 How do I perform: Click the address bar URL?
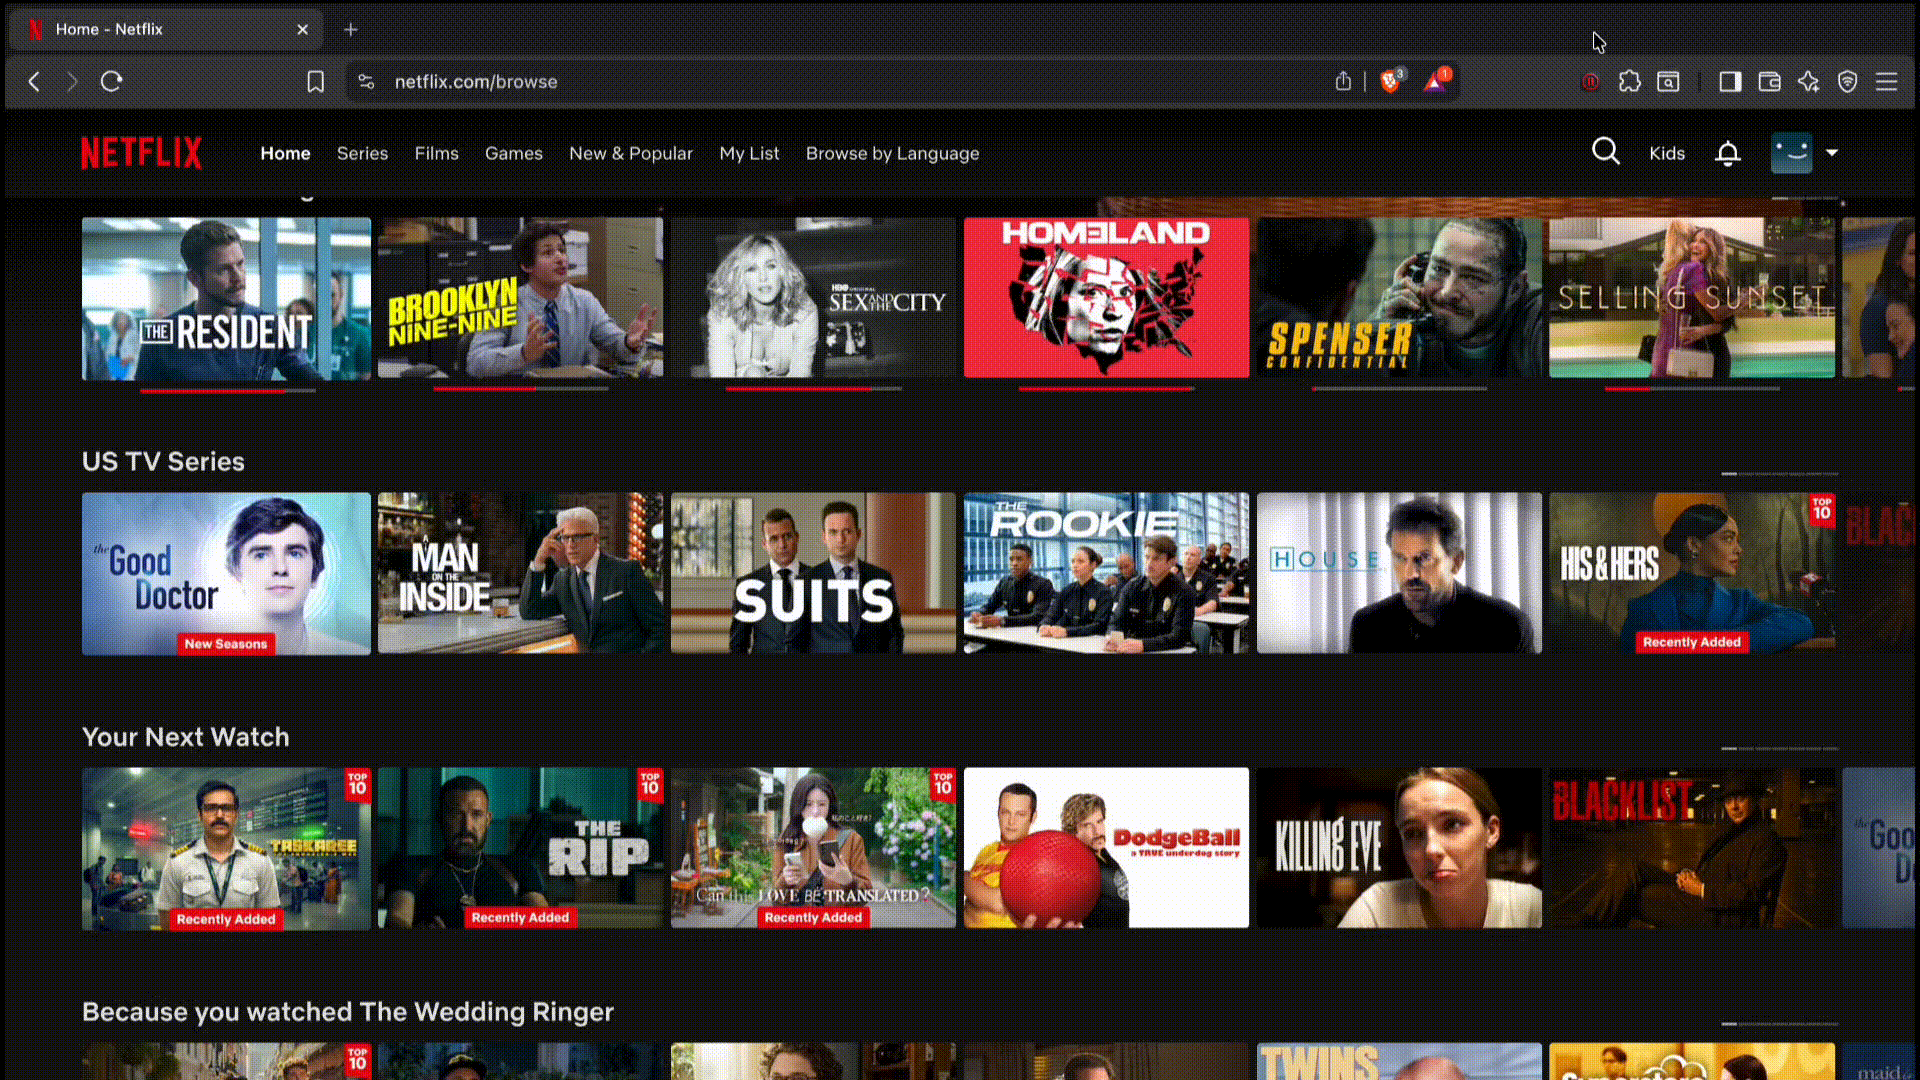[x=476, y=82]
